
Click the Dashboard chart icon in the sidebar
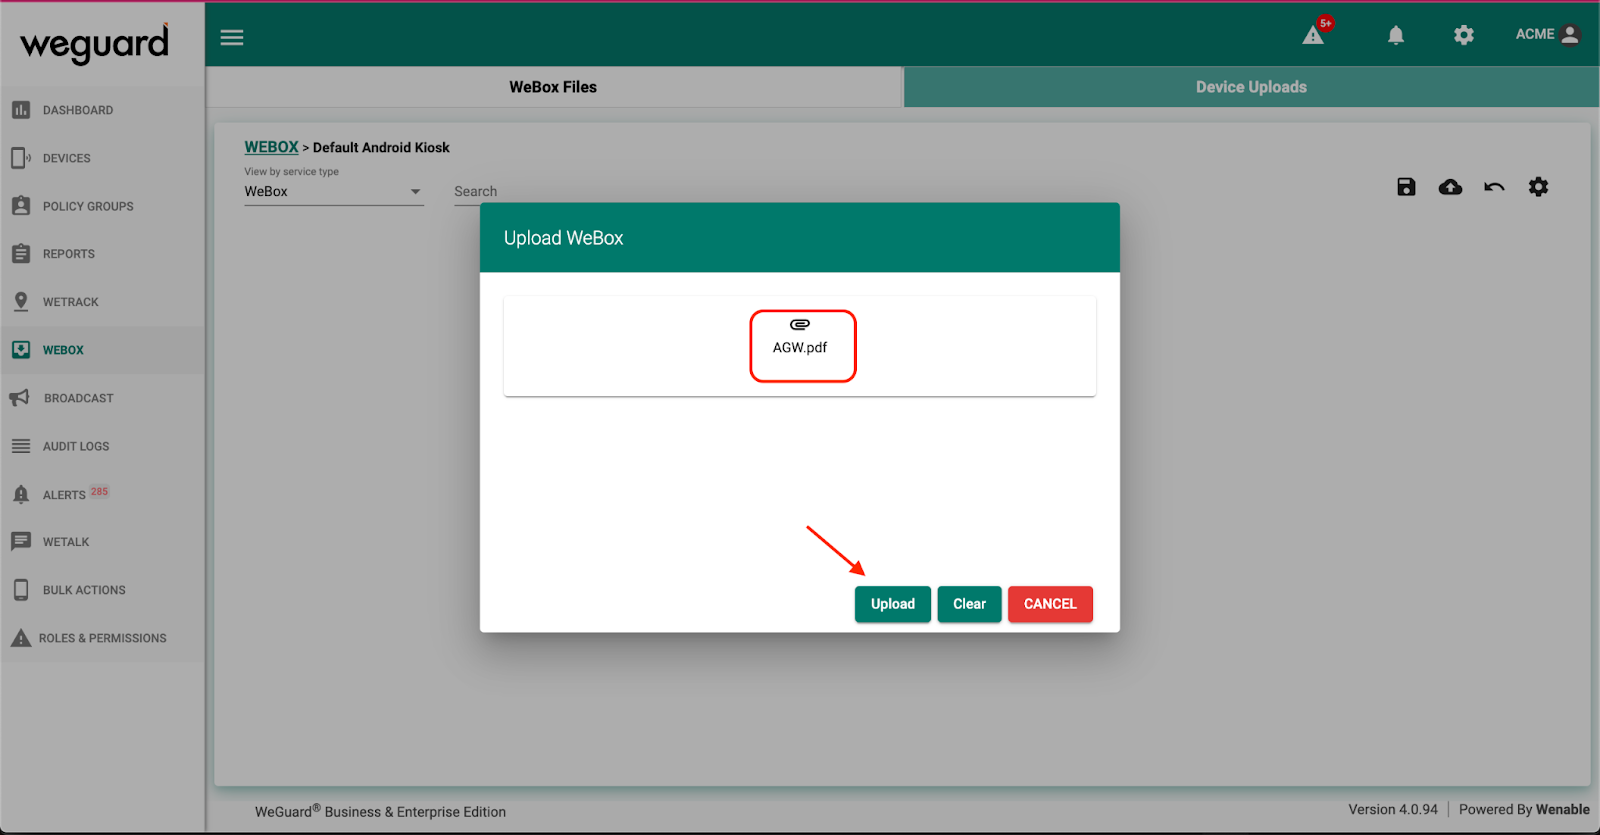point(21,110)
